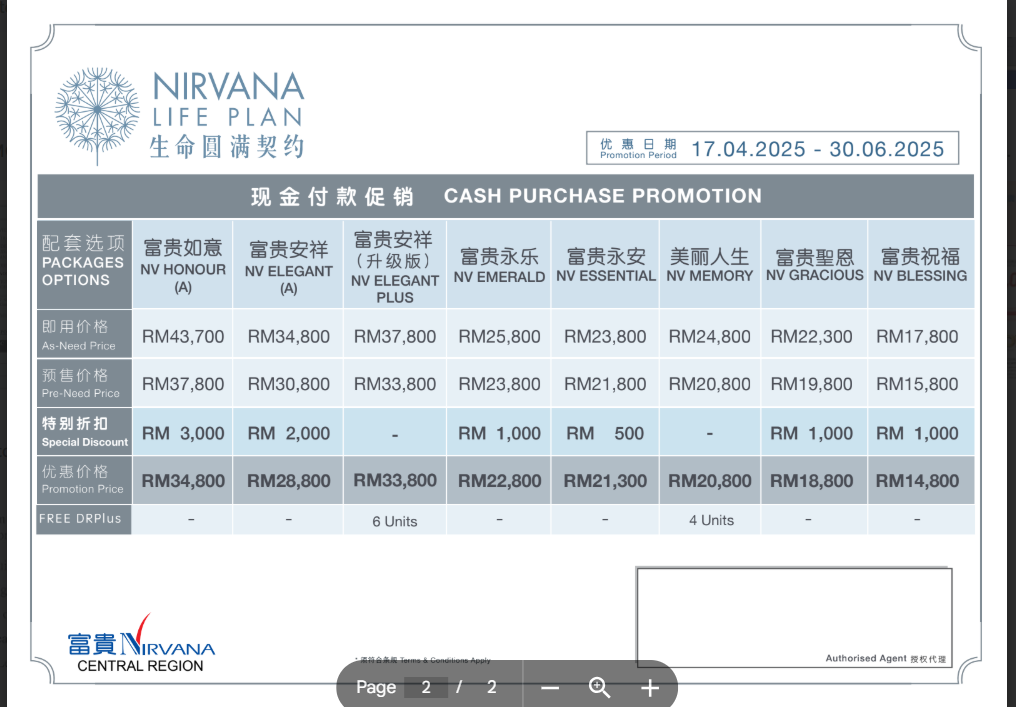Click the As-Need price RM22,300
Viewport: 1016px width, 707px height.
pos(811,336)
